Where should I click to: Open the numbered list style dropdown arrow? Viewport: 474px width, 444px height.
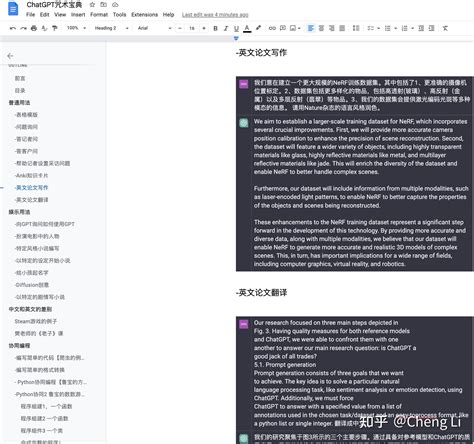pyautogui.click(x=412, y=28)
